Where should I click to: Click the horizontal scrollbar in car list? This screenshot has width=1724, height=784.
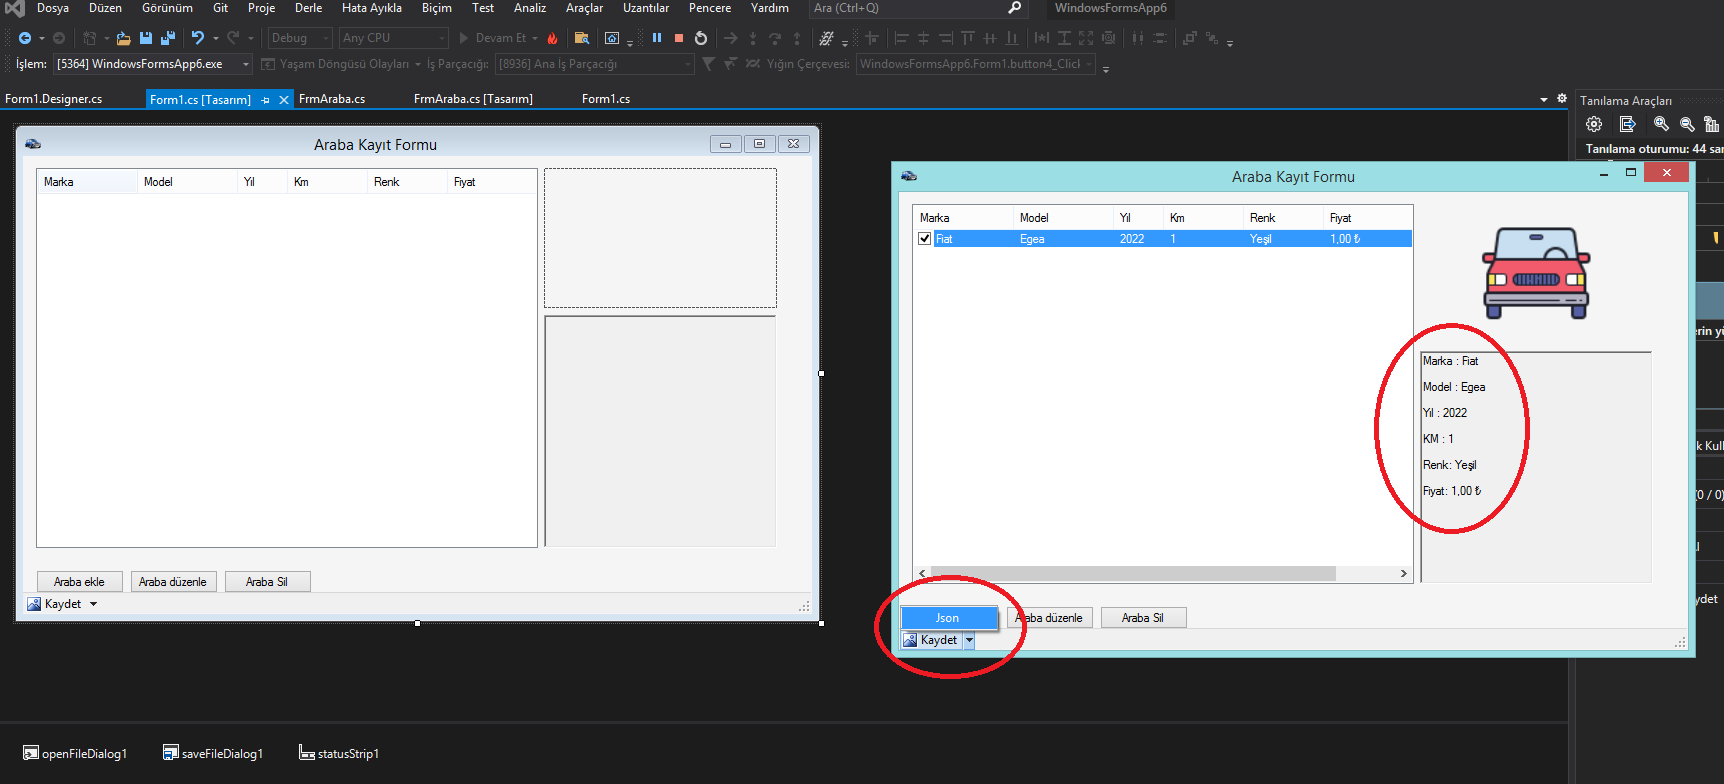coord(1132,574)
